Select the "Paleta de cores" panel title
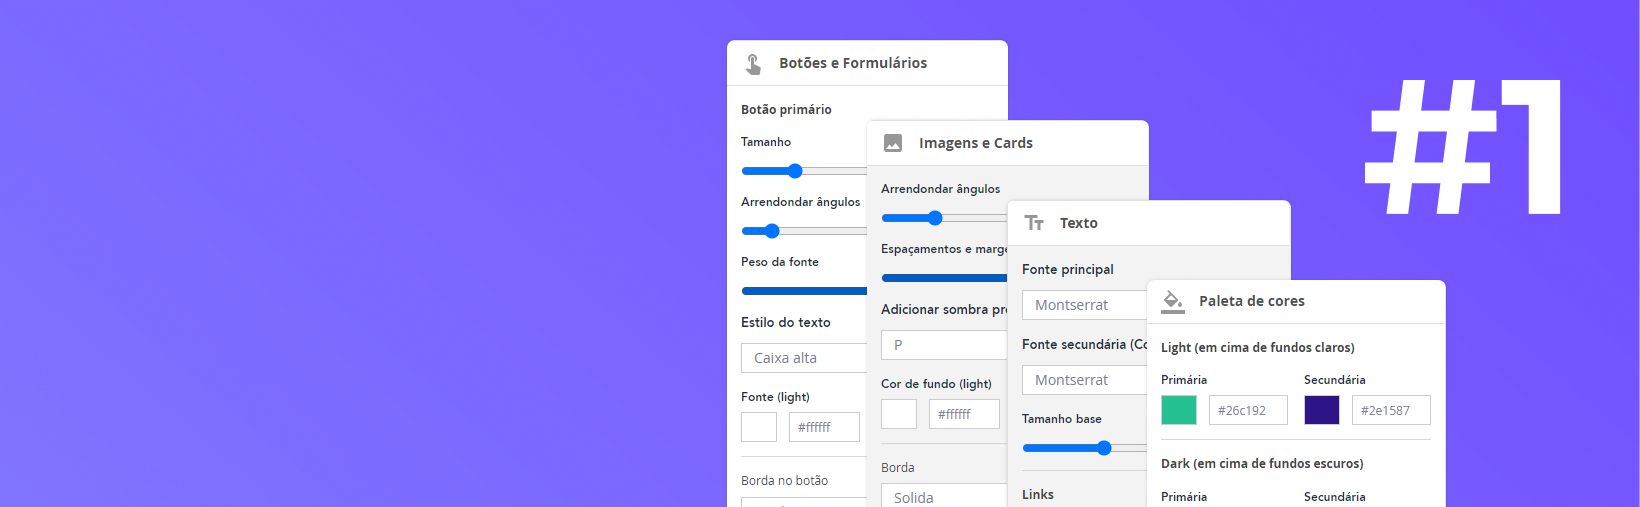 tap(1252, 301)
